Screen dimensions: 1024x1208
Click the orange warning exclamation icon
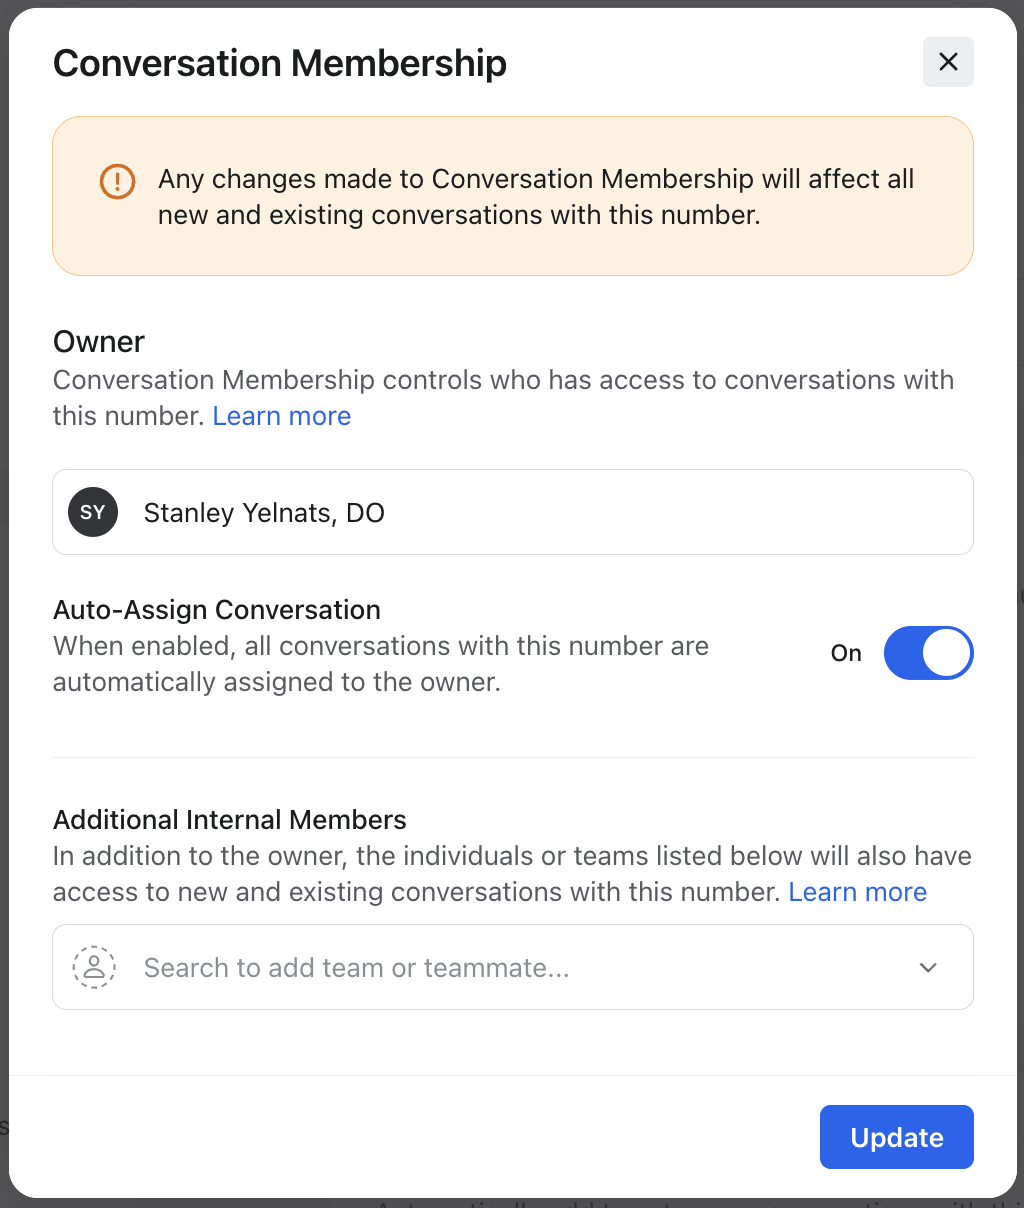click(x=117, y=181)
